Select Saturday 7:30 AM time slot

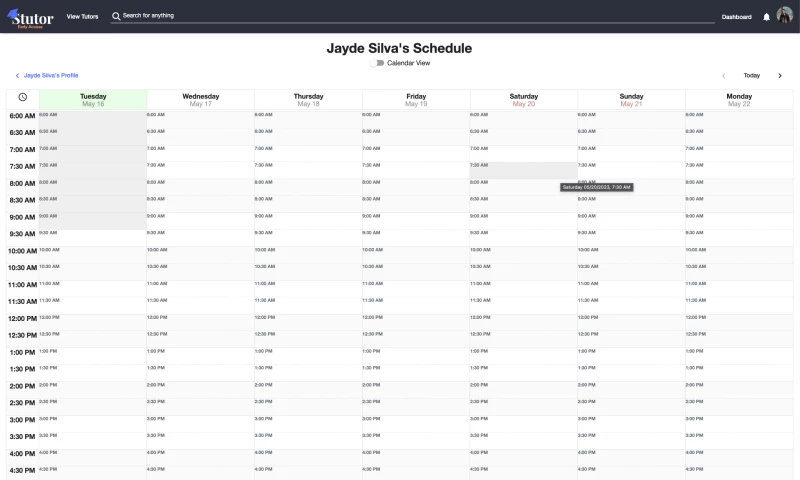523,171
